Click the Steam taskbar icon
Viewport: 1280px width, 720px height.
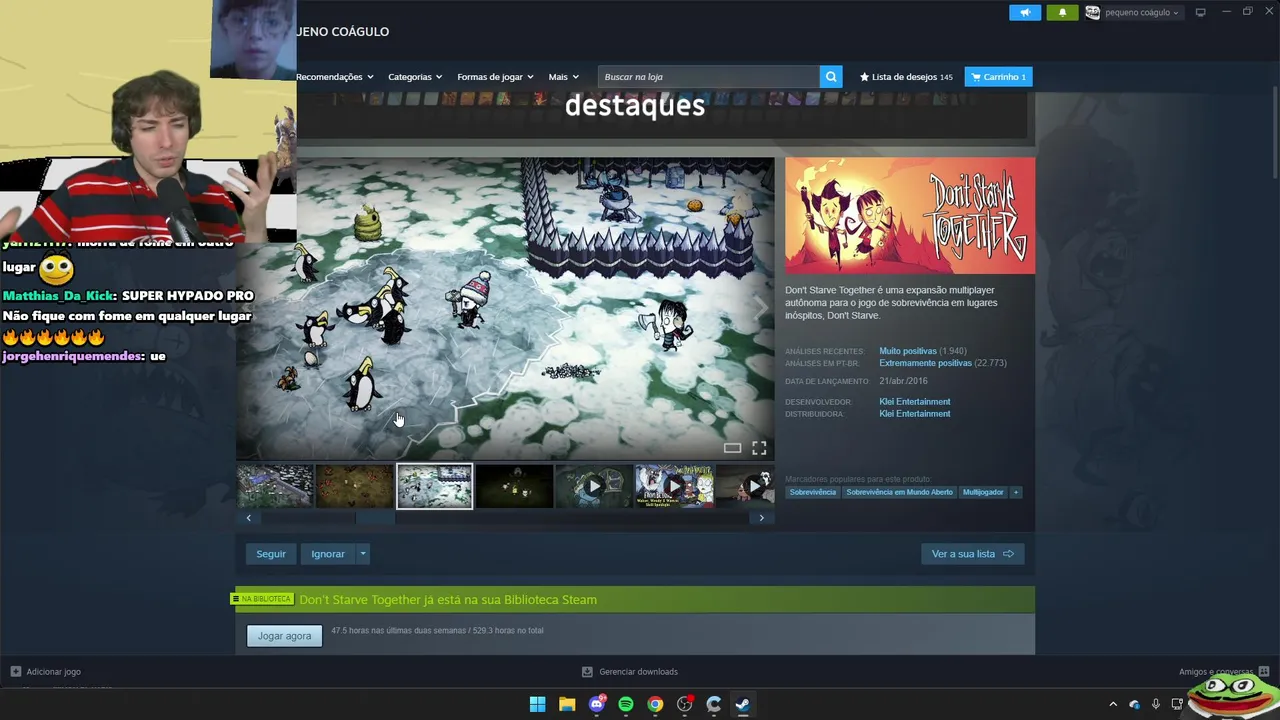[743, 704]
